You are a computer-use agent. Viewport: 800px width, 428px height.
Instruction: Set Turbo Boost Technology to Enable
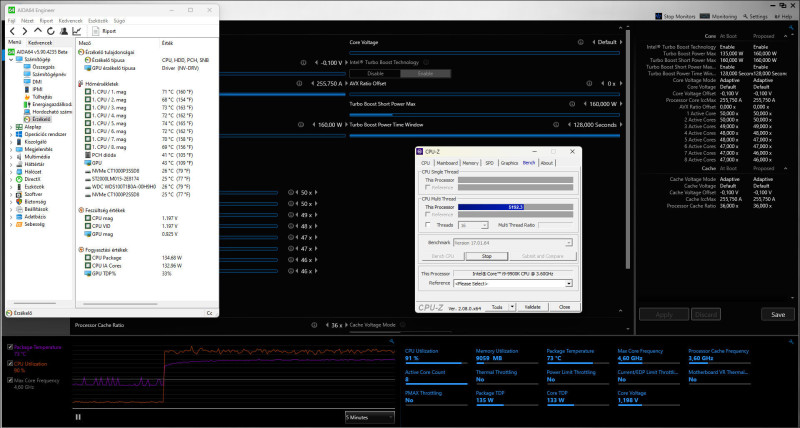426,73
